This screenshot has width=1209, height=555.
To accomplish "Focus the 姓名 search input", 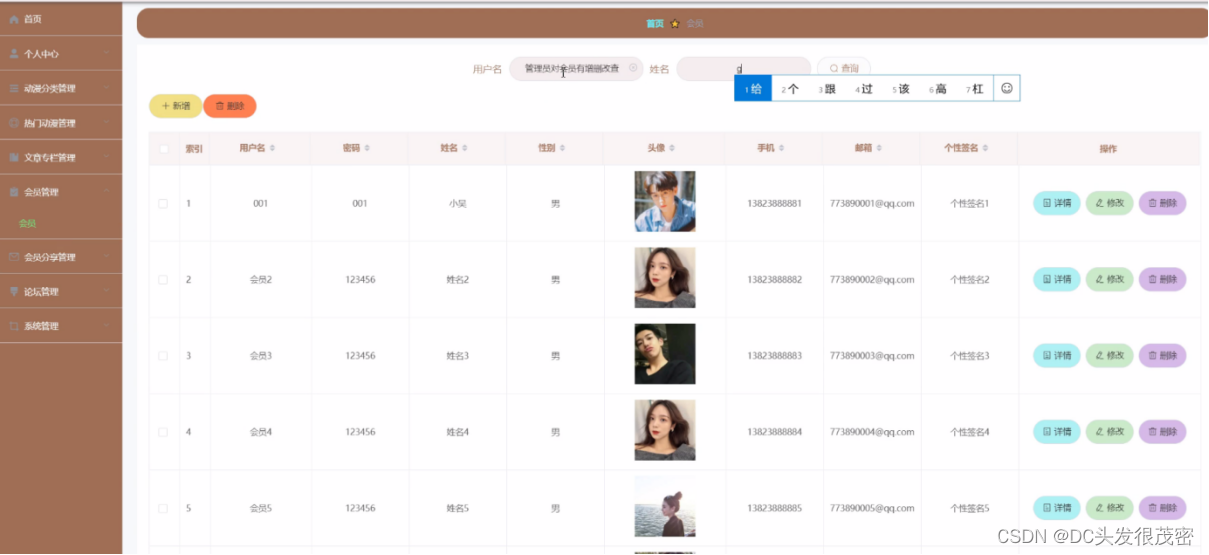I will pos(743,69).
